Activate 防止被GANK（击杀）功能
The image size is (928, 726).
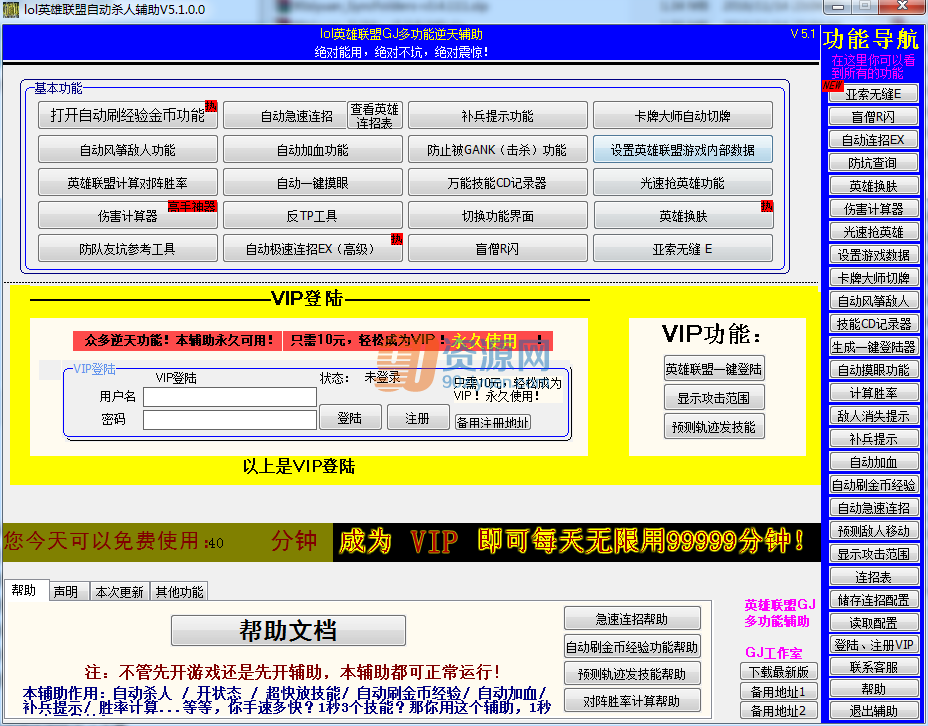pos(498,149)
